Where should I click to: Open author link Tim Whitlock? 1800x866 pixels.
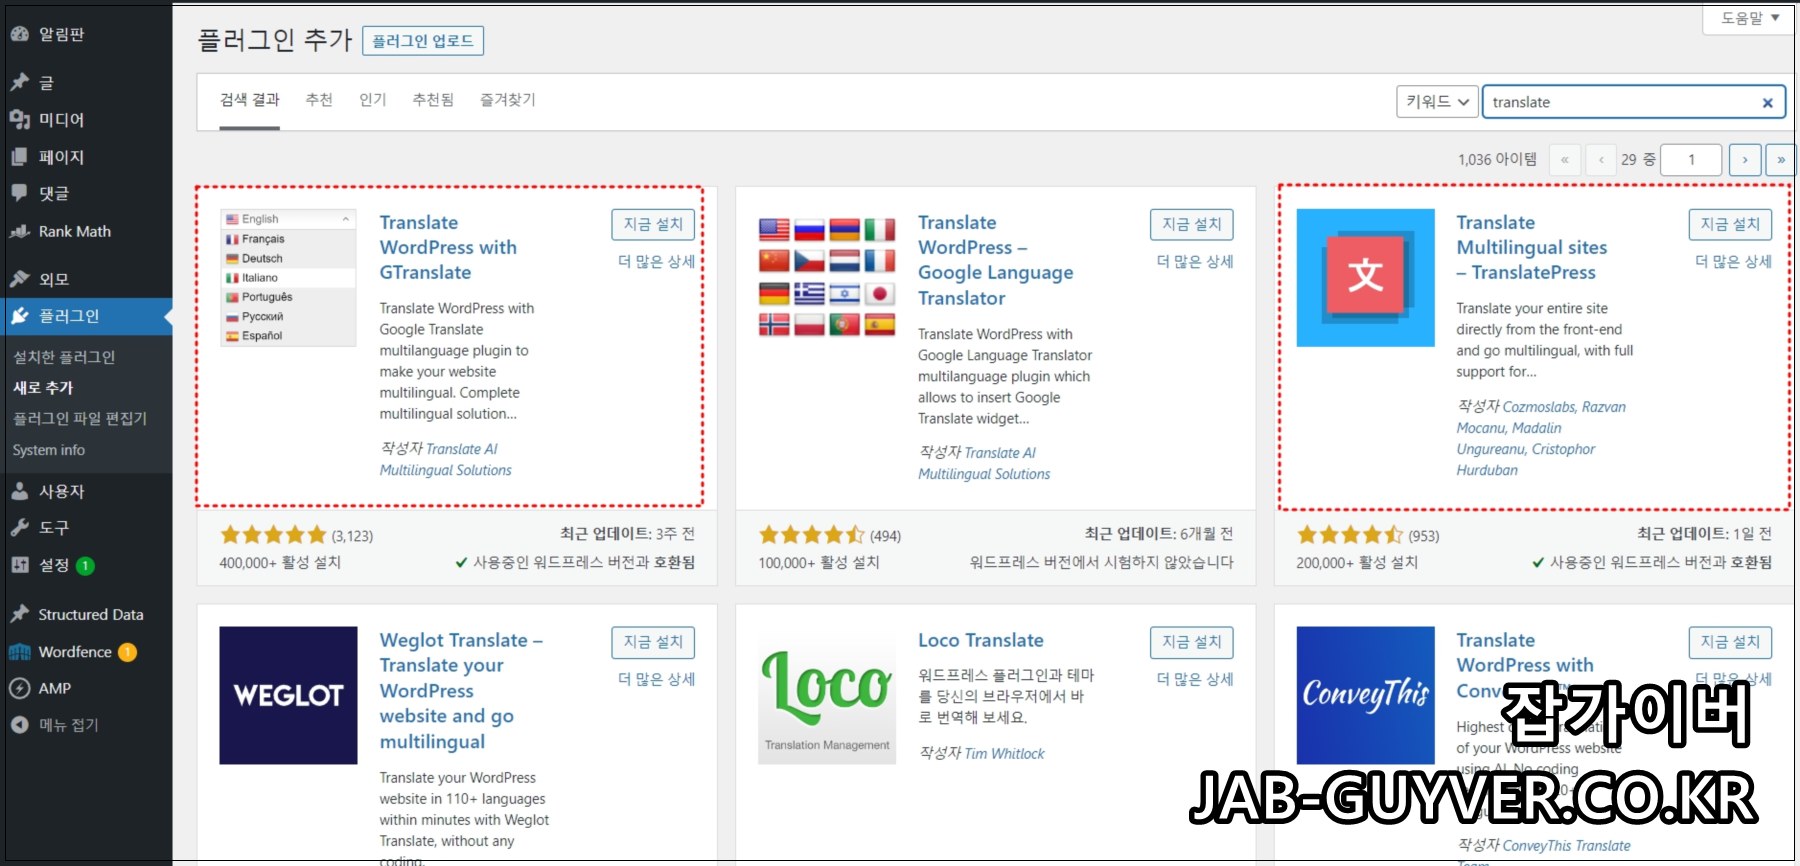pos(1004,754)
